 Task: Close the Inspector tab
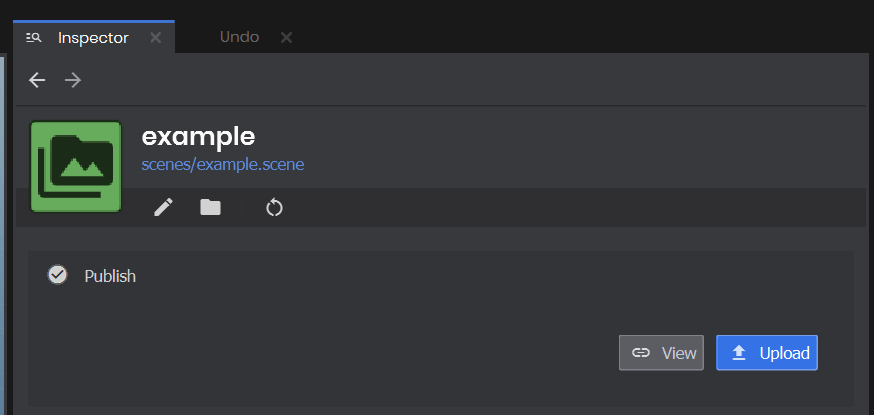[x=155, y=38]
